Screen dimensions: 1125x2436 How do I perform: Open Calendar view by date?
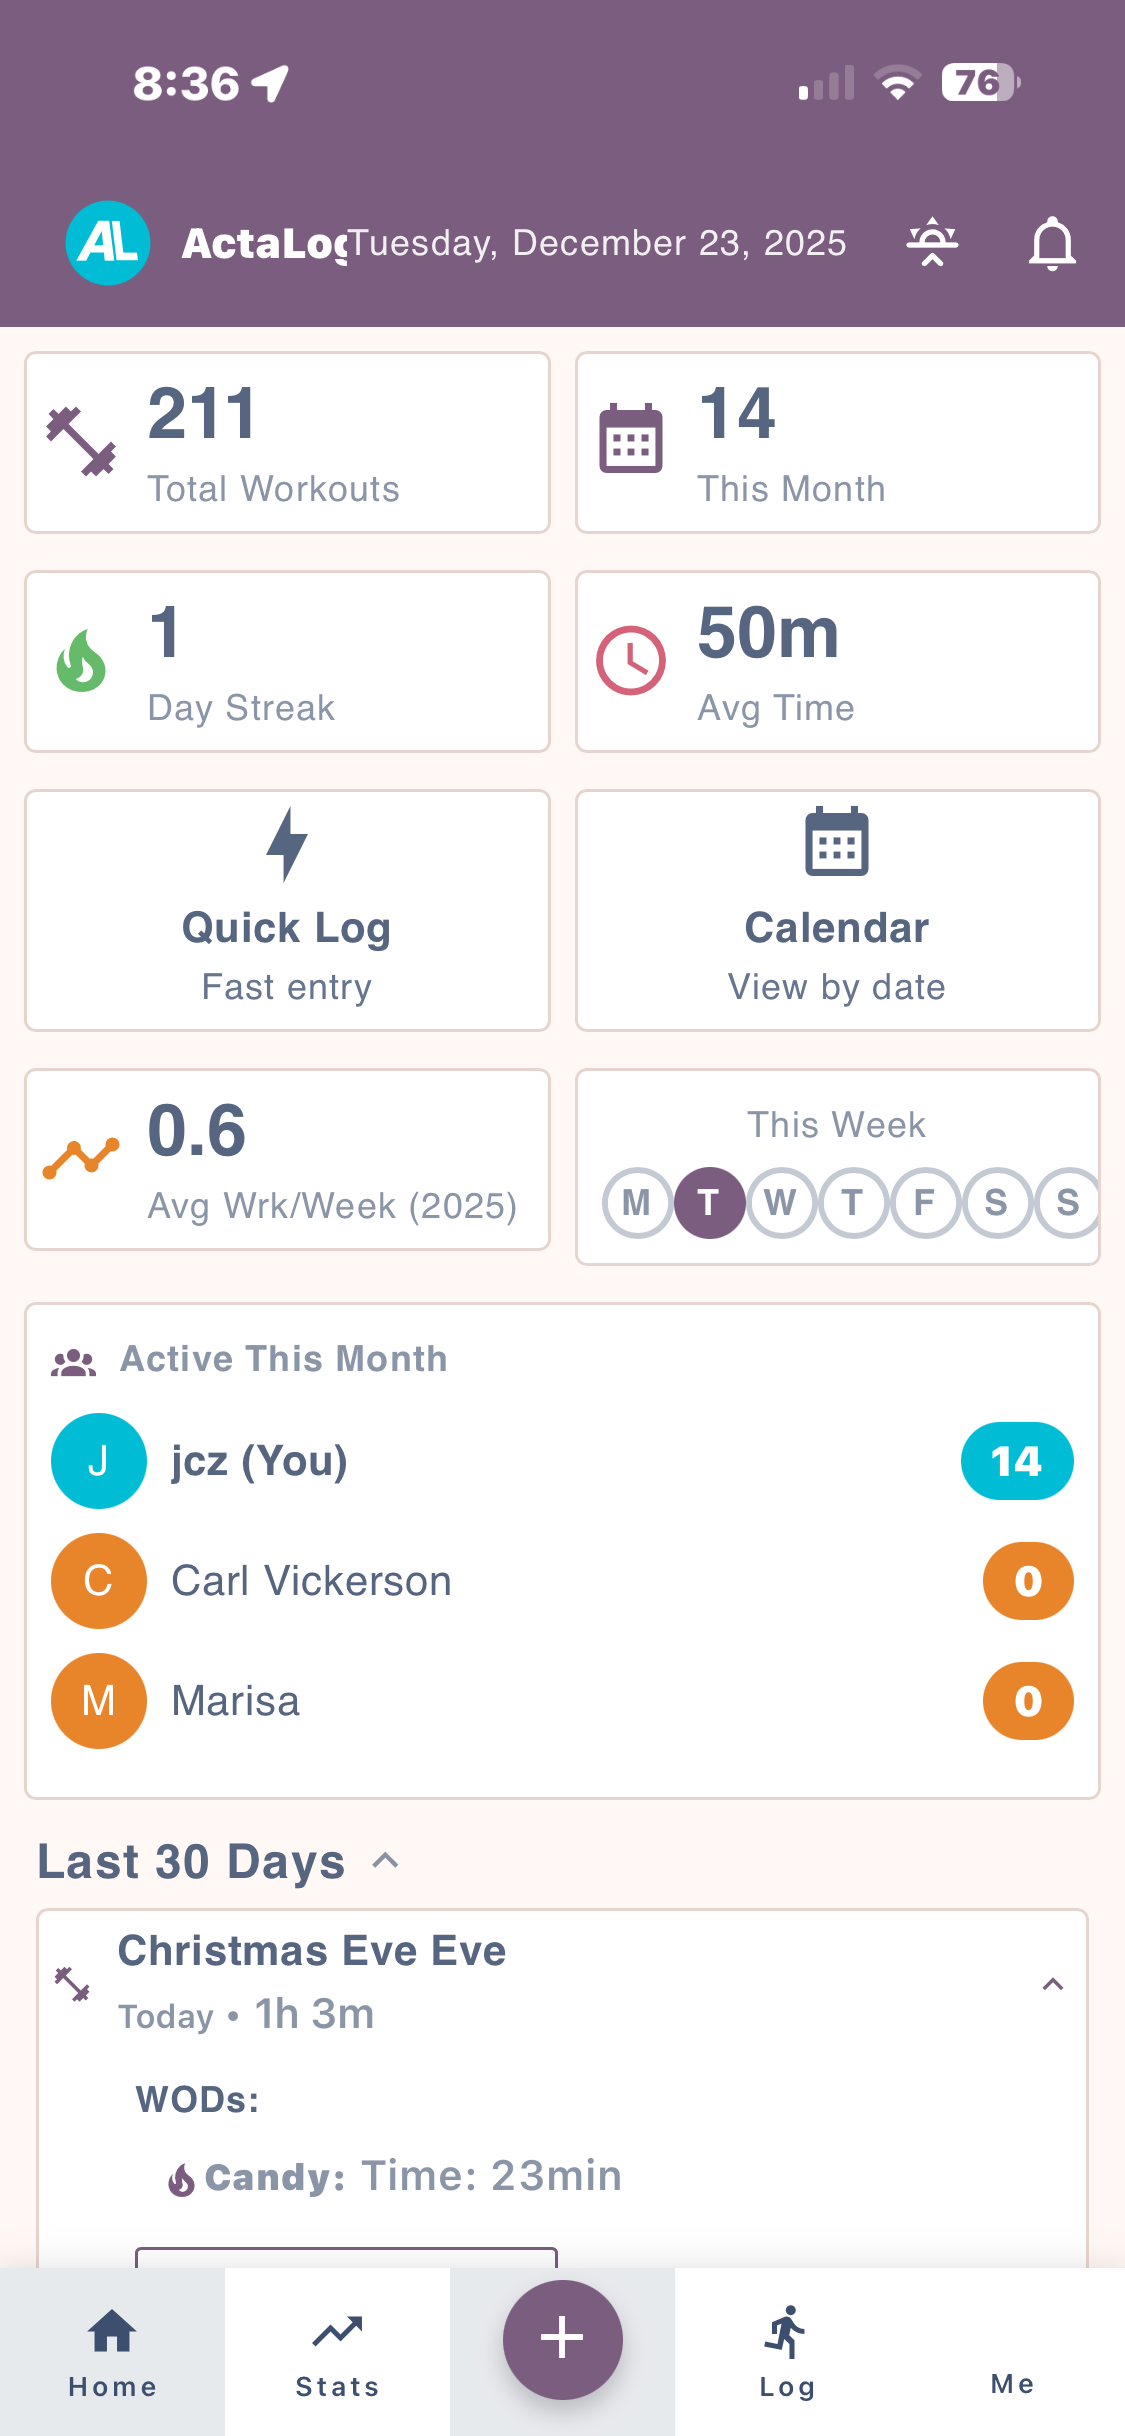tap(837, 910)
